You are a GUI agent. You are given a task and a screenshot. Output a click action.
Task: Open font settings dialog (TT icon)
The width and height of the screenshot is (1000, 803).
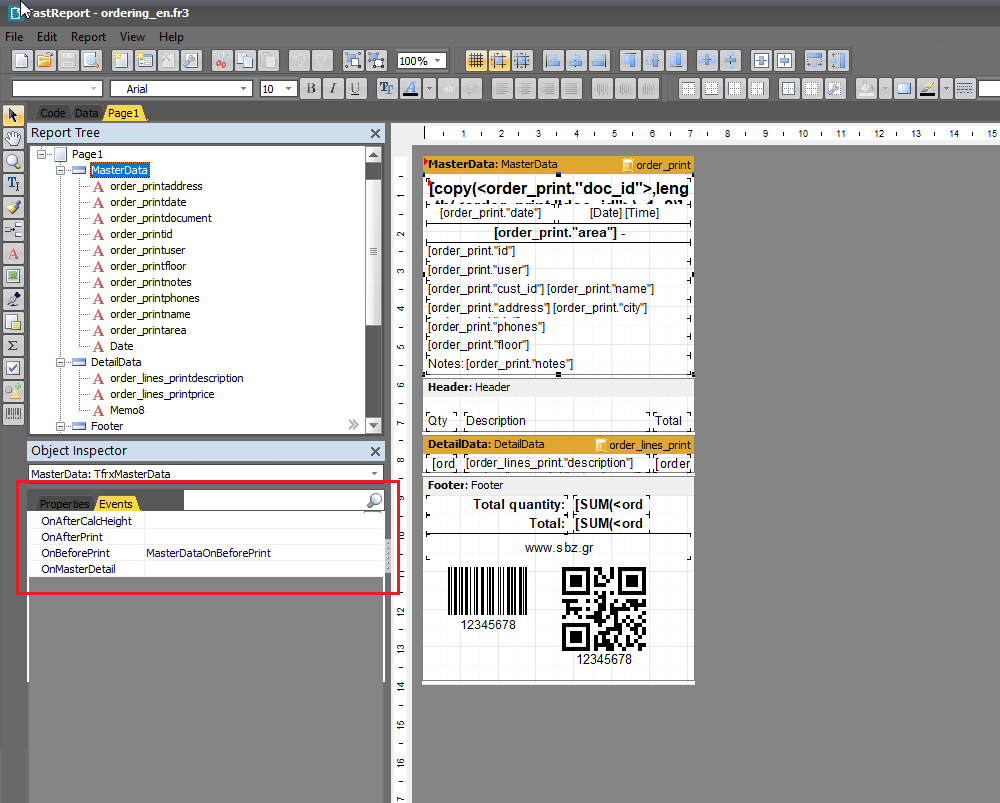tap(386, 89)
